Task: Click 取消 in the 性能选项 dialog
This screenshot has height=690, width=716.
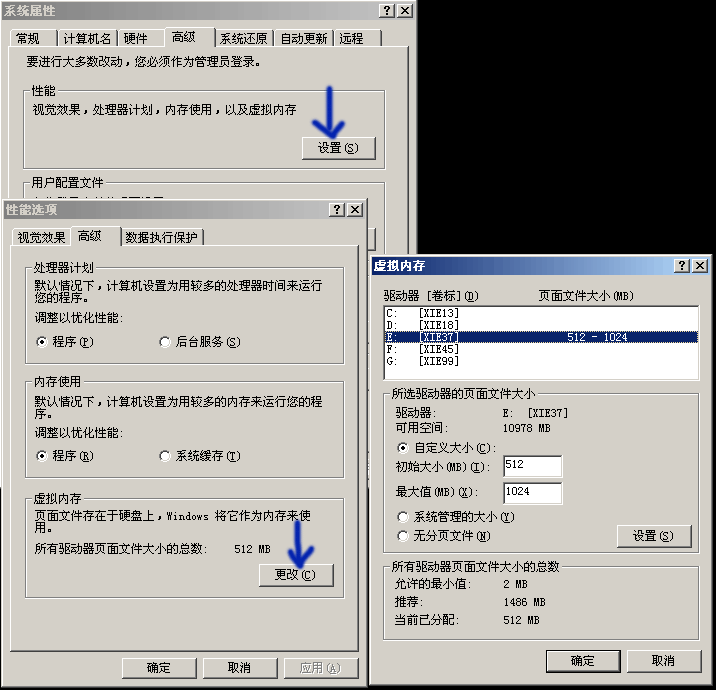Action: point(238,668)
